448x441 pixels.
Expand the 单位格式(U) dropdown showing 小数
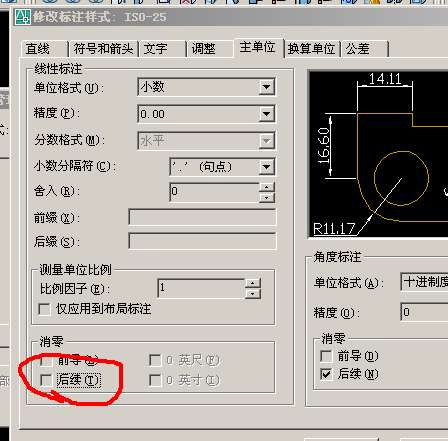click(266, 87)
